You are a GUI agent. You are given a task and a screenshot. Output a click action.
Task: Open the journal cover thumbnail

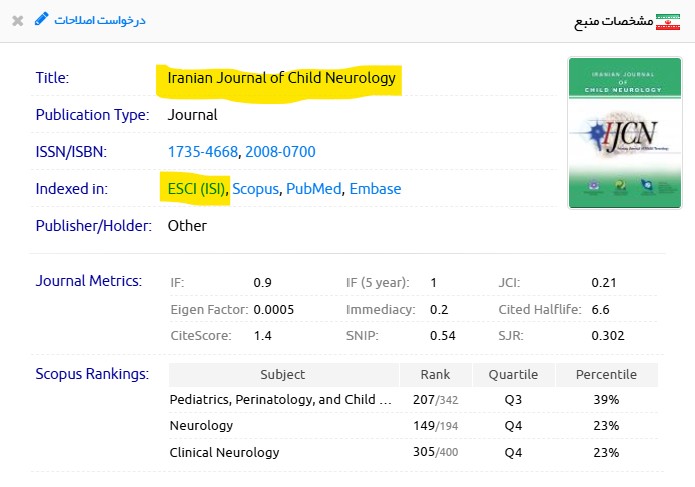[x=617, y=133]
